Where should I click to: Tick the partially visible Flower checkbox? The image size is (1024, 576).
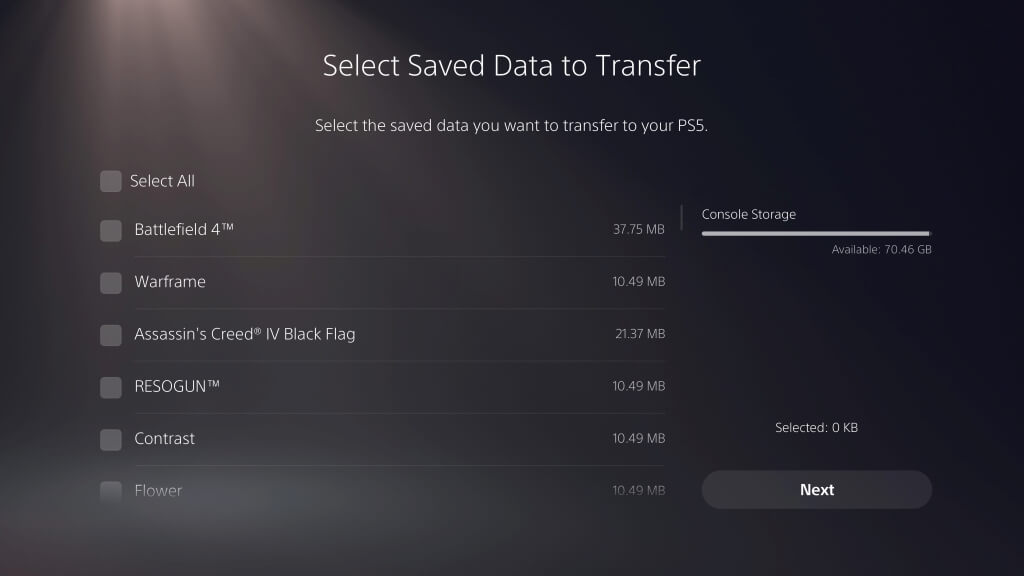111,490
